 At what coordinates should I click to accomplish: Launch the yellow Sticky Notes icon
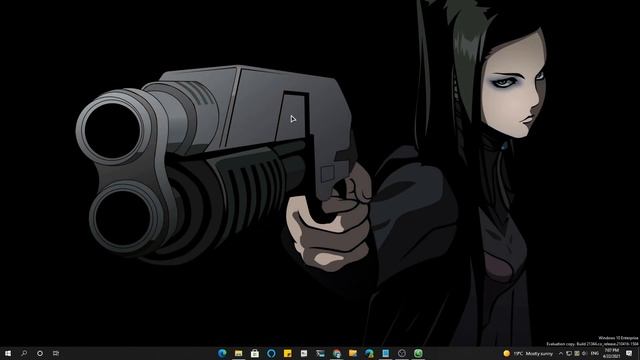point(288,353)
